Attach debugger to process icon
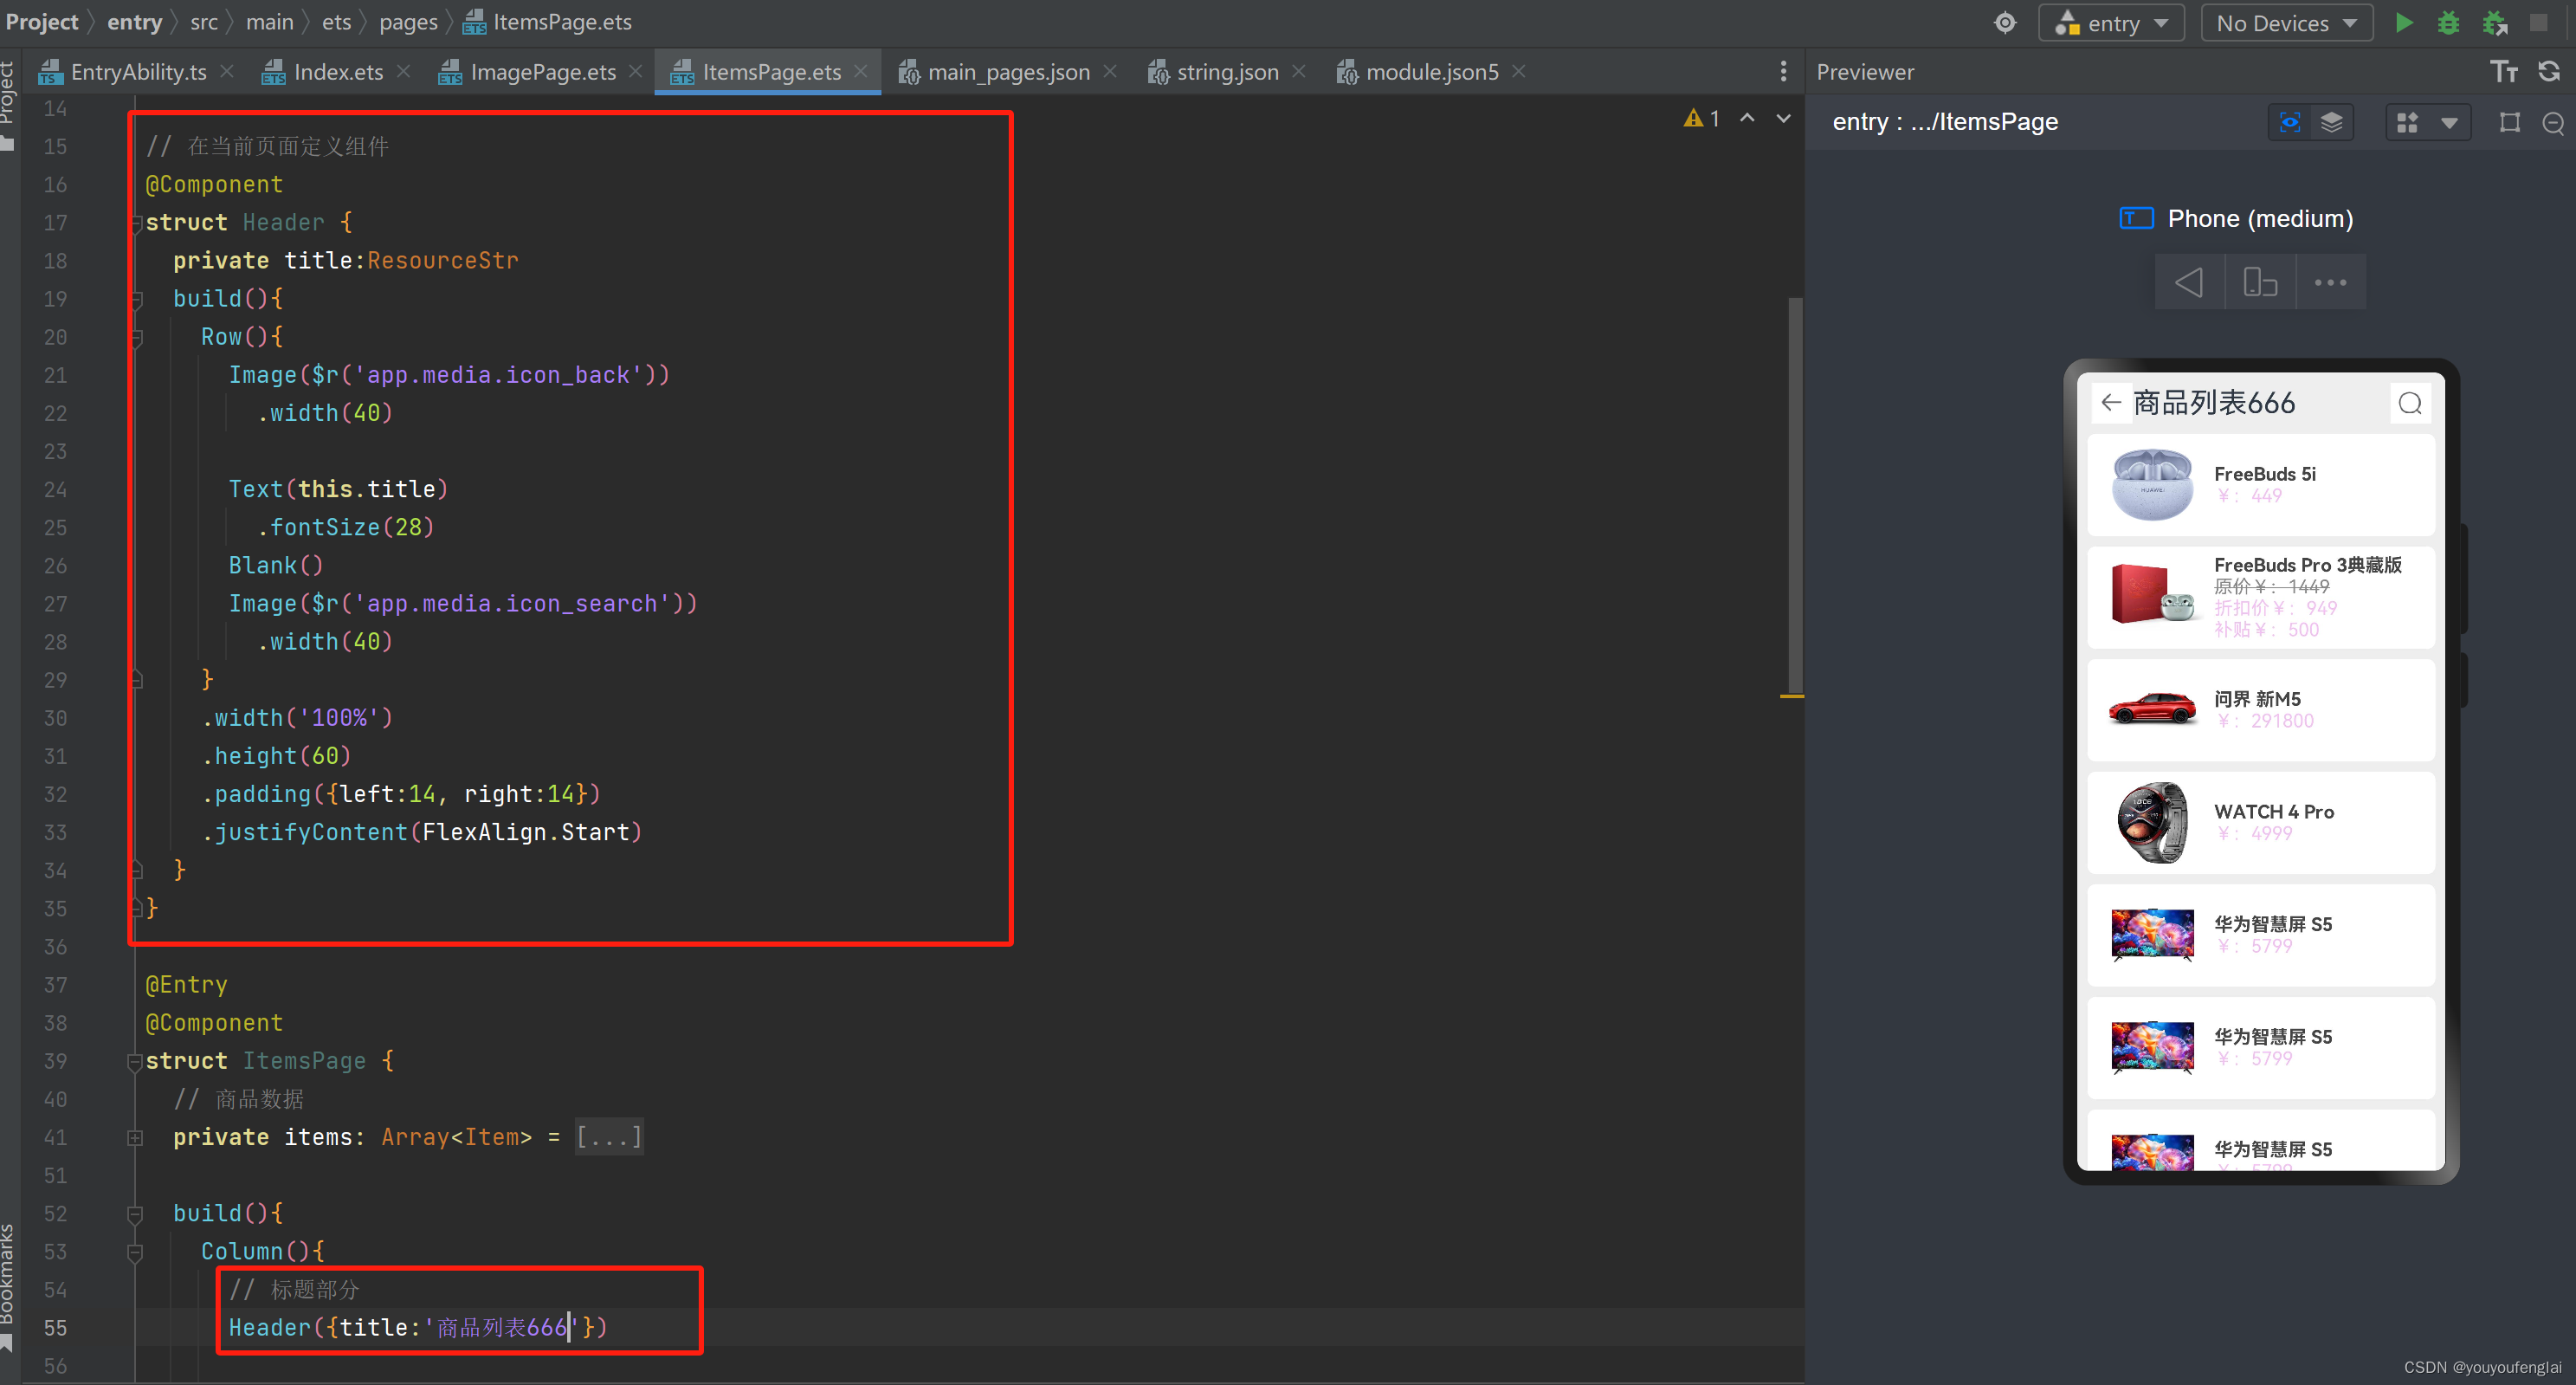Screen dimensions: 2576x1385 pos(2494,22)
